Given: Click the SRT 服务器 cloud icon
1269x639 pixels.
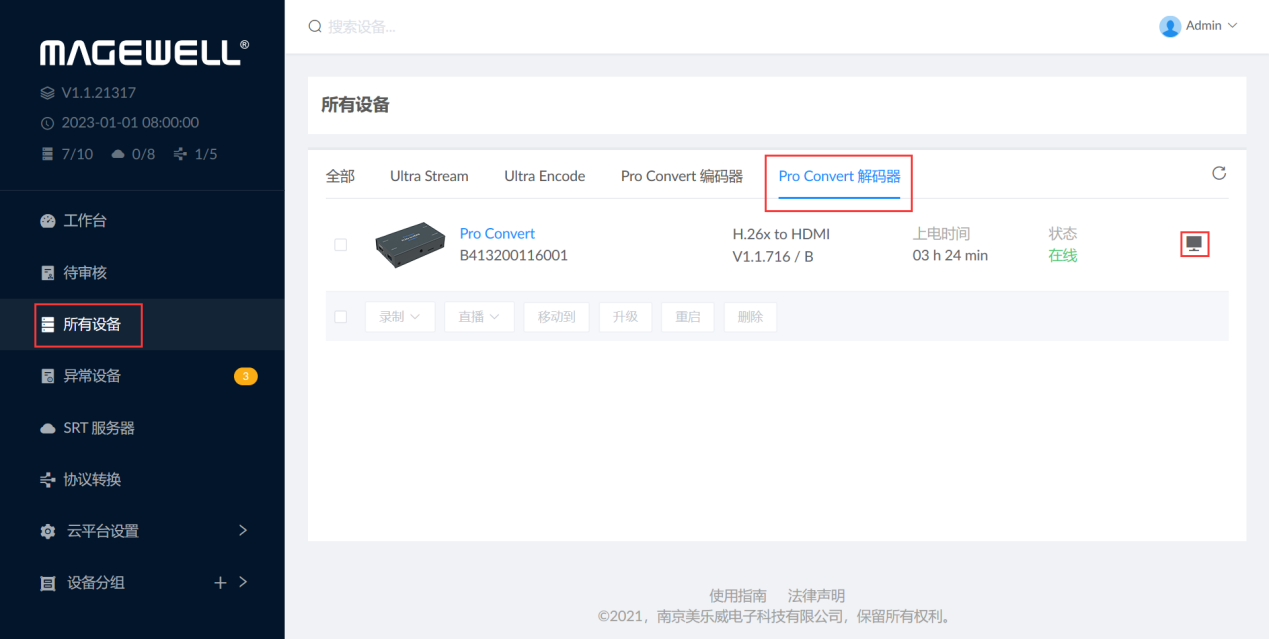Looking at the screenshot, I should tap(48, 428).
